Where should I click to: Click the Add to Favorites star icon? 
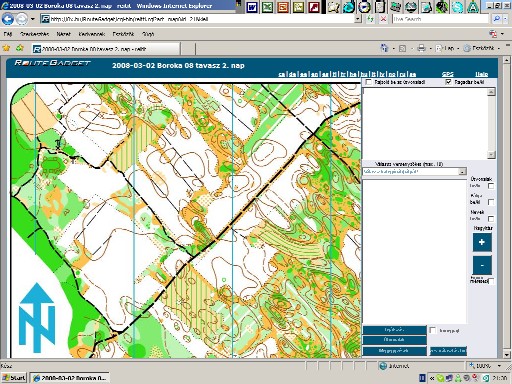coord(20,48)
